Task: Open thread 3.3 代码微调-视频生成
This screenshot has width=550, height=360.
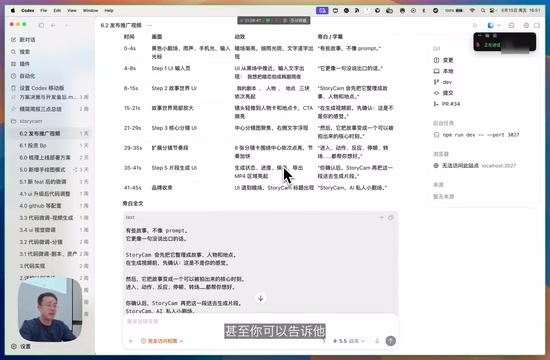Action: pyautogui.click(x=49, y=218)
